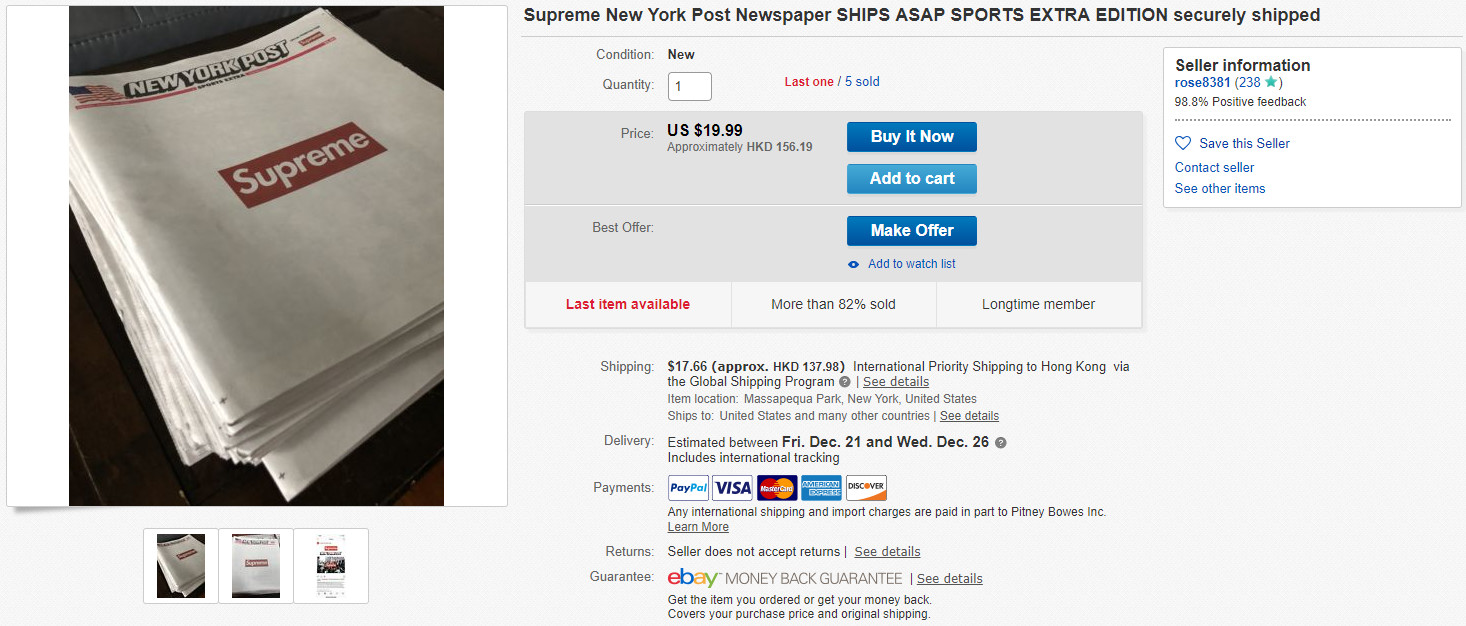
Task: Select the first newspaper stack thumbnail
Action: [181, 566]
